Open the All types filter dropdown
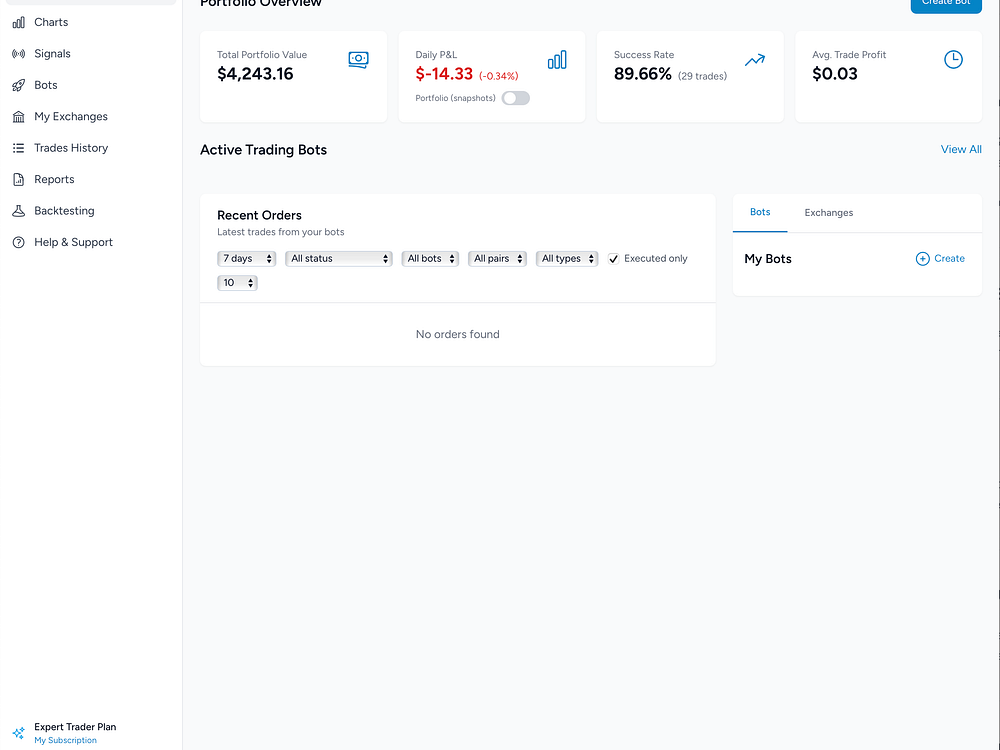The height and width of the screenshot is (750, 1000). tap(567, 259)
